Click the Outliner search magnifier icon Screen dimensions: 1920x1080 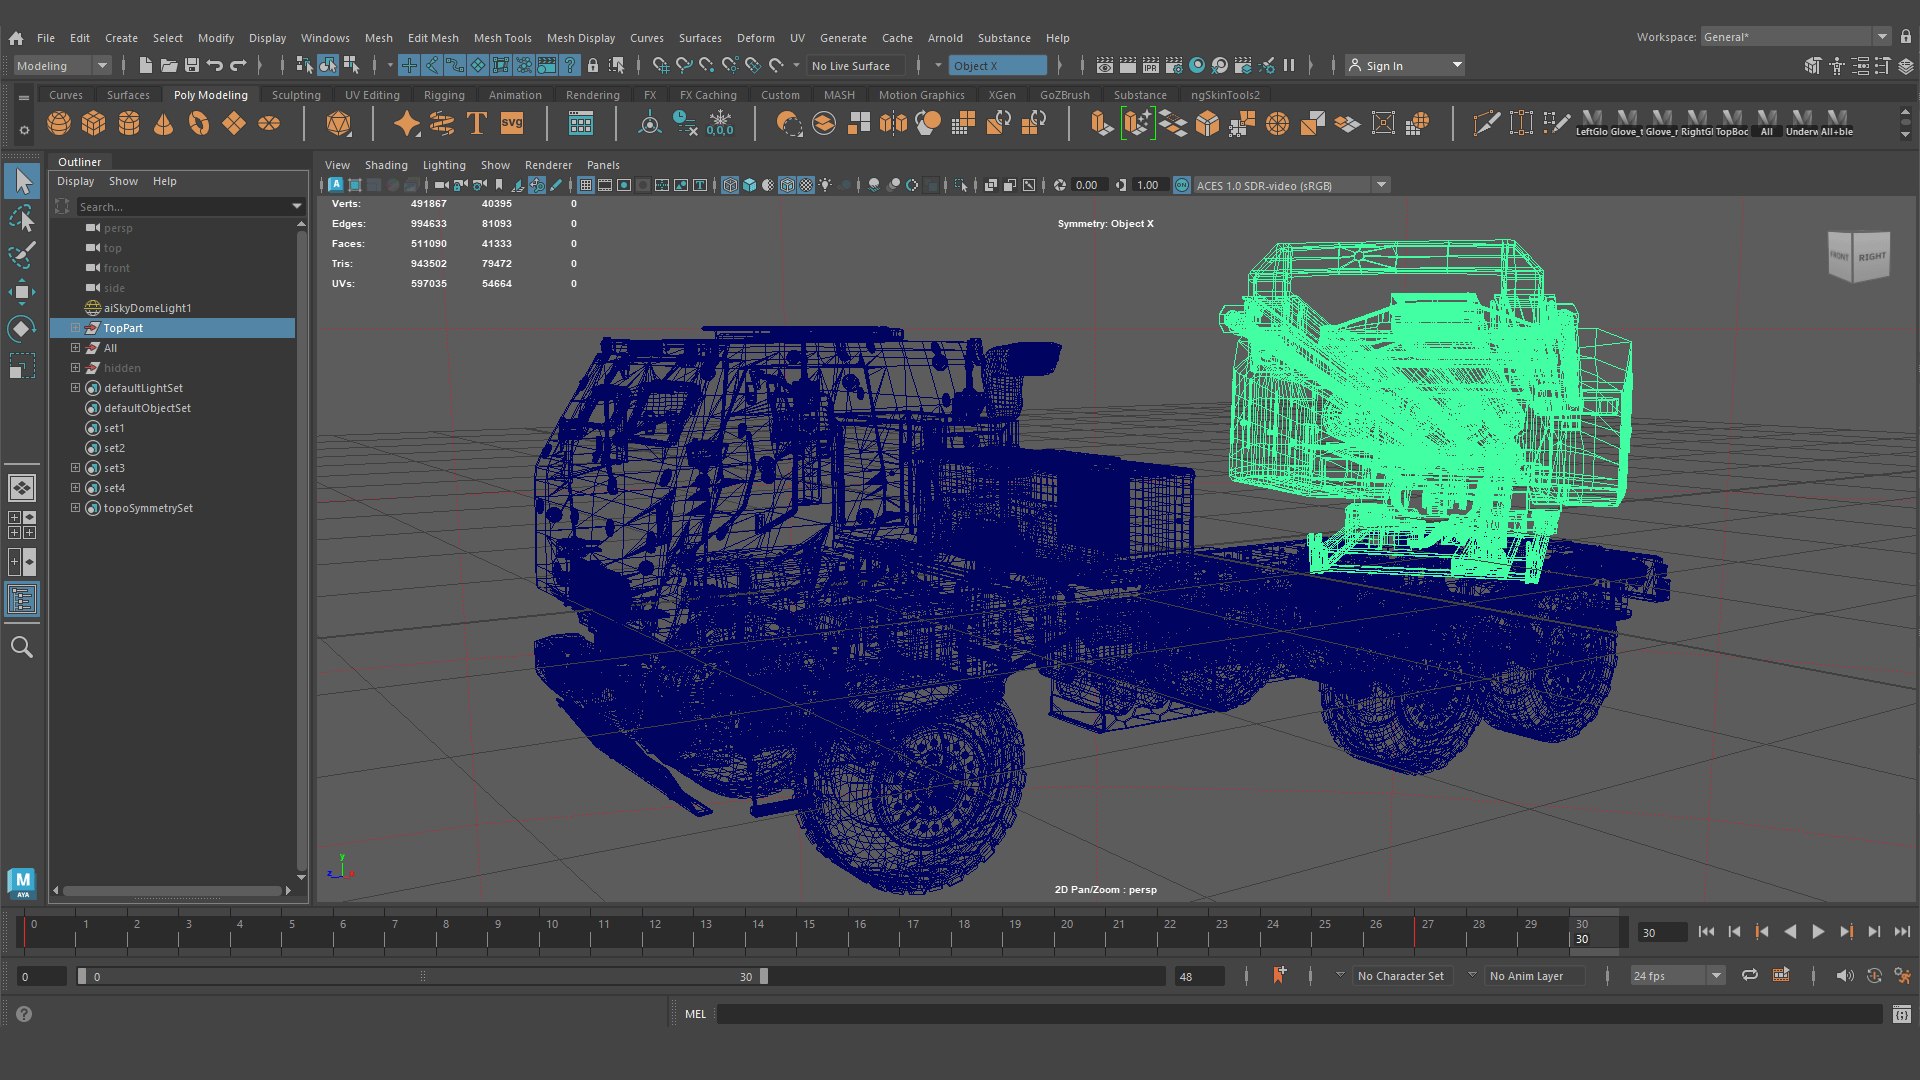click(x=22, y=647)
